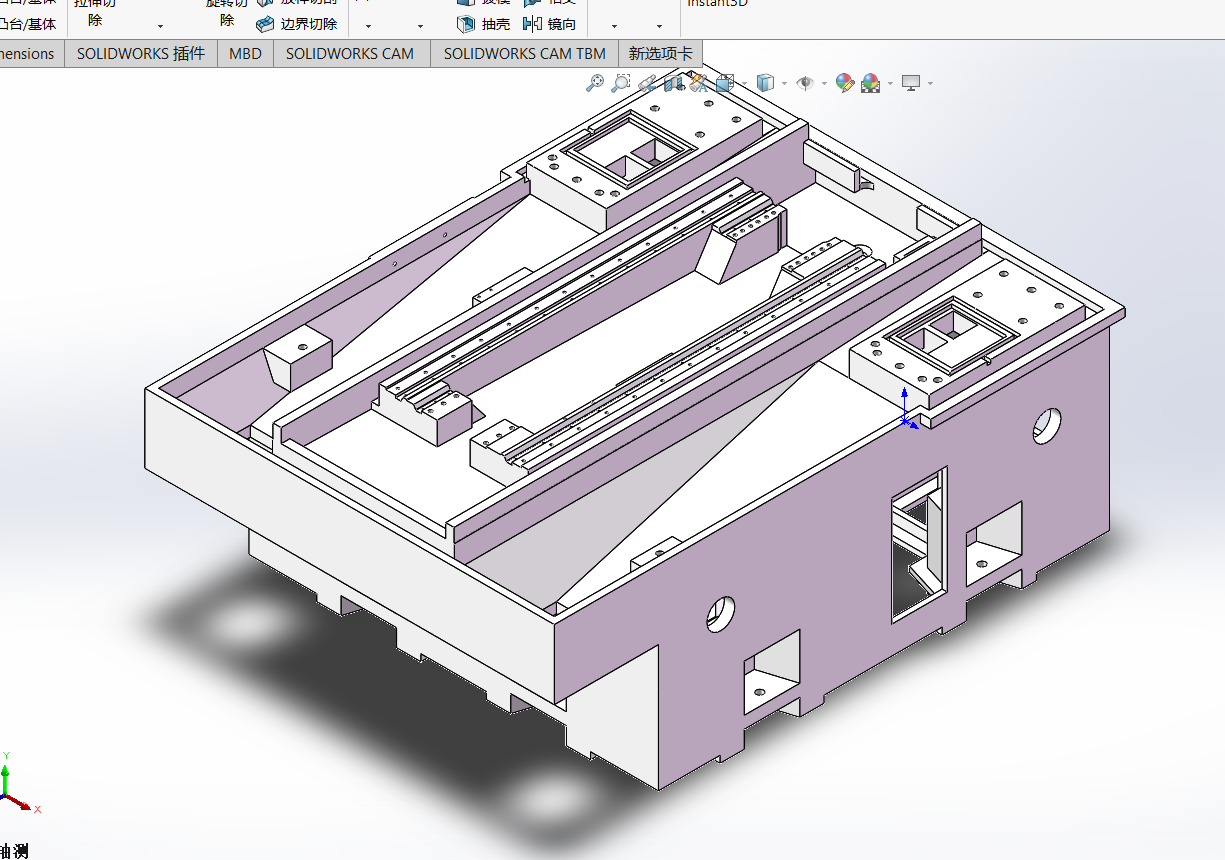Screen dimensions: 1225x860
Task: Toggle the Section View tool
Action: point(673,84)
